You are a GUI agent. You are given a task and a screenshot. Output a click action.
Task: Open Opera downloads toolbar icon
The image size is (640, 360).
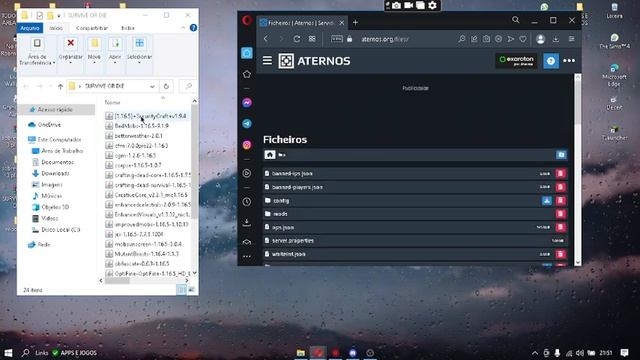pos(556,39)
